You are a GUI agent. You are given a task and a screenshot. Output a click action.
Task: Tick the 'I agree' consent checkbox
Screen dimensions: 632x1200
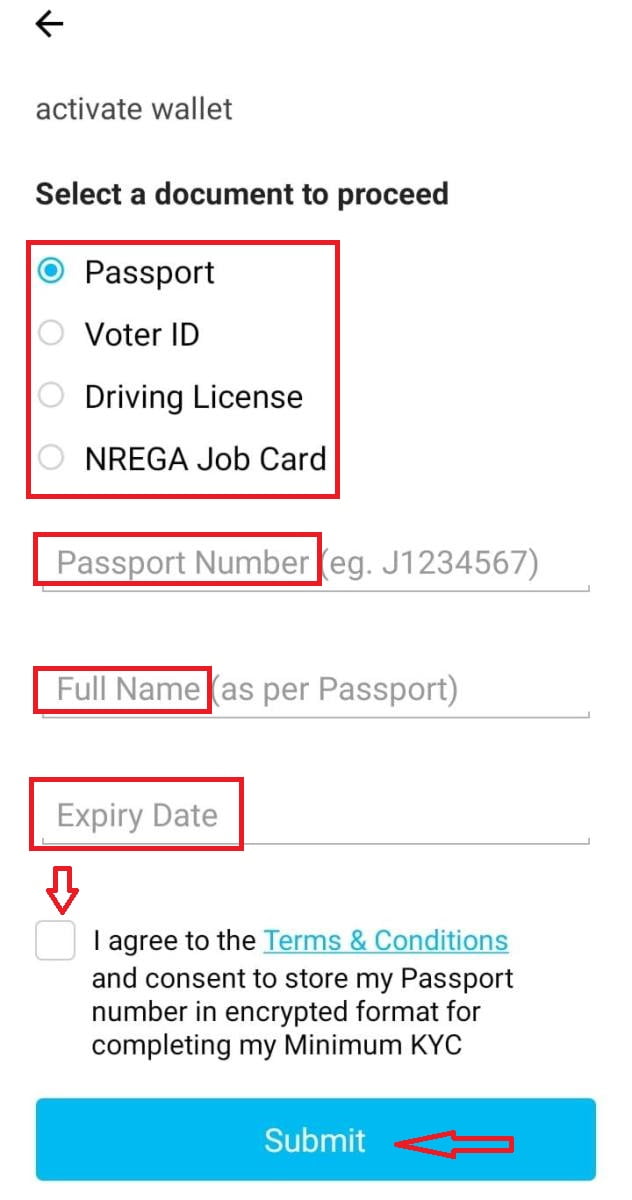click(x=55, y=941)
